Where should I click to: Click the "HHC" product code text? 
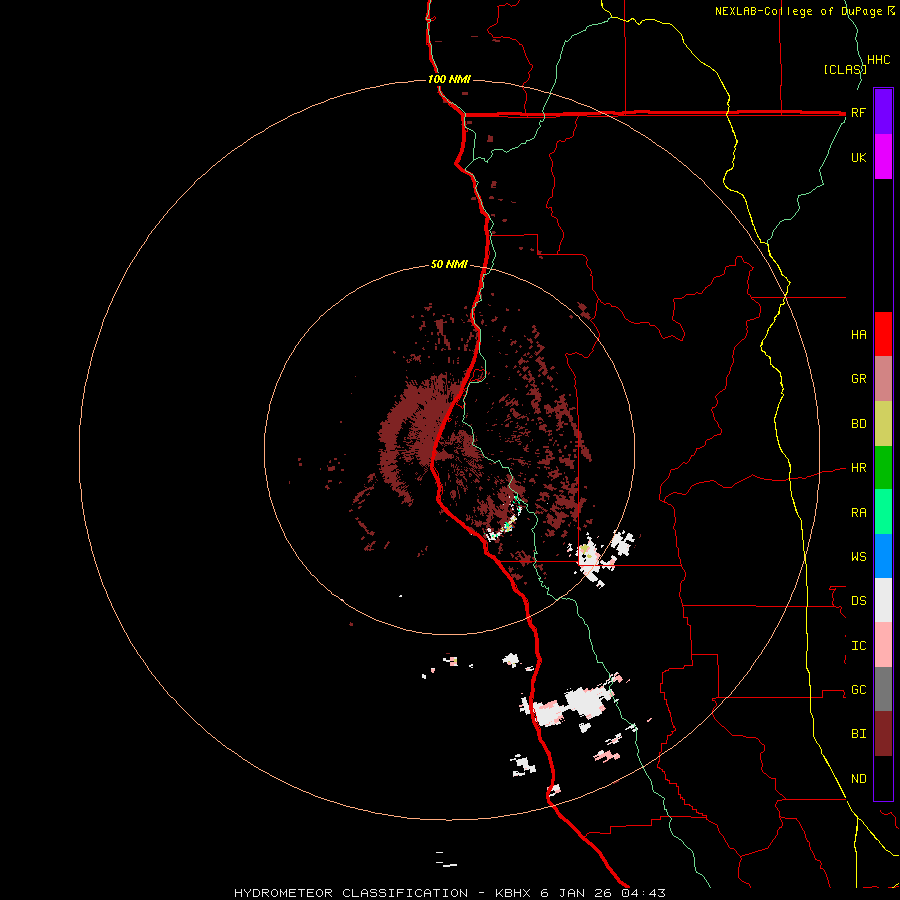(x=878, y=60)
